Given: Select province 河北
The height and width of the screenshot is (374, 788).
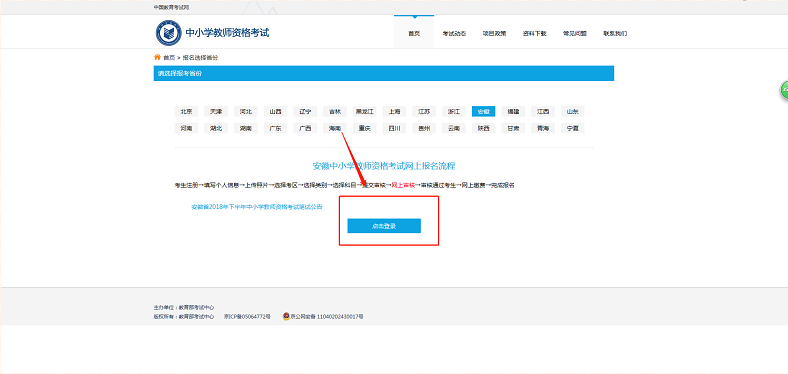Looking at the screenshot, I should (x=246, y=112).
